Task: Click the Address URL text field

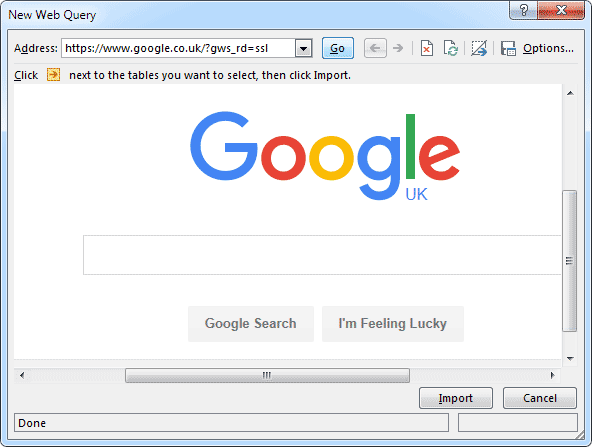Action: [179, 48]
